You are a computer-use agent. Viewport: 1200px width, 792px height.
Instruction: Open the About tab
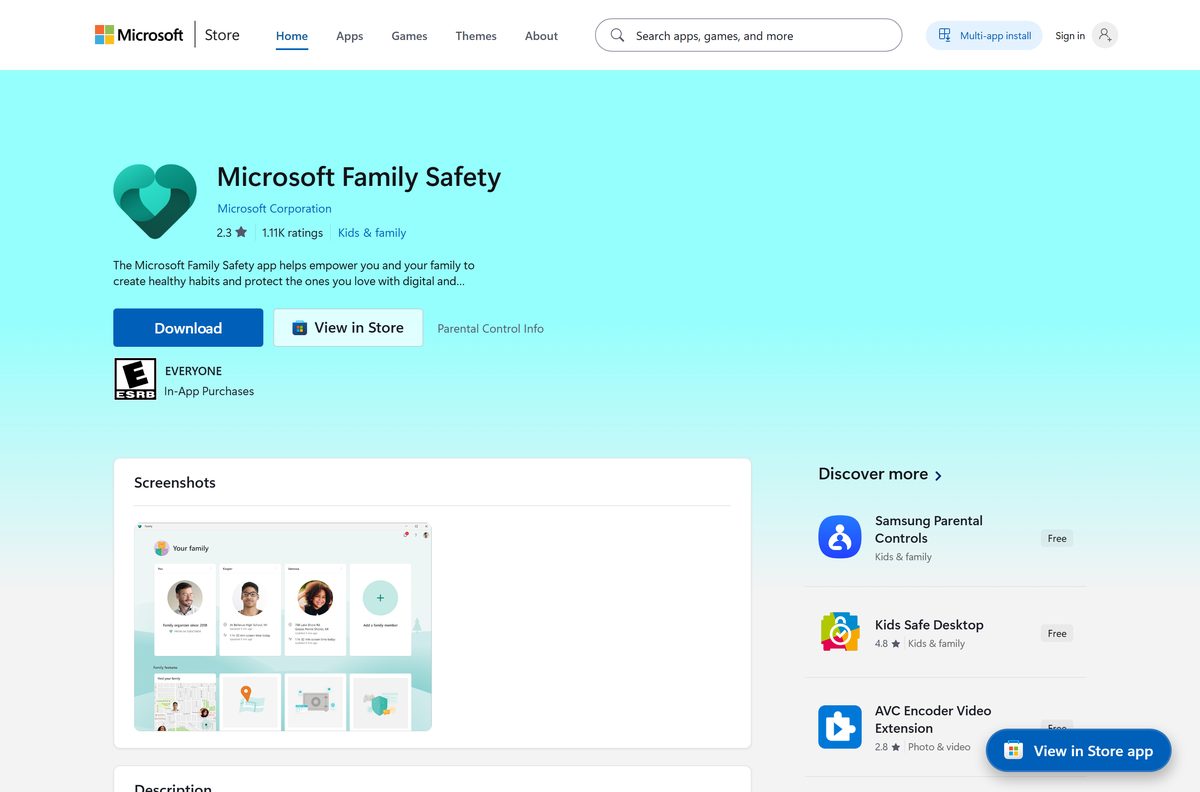coord(541,36)
